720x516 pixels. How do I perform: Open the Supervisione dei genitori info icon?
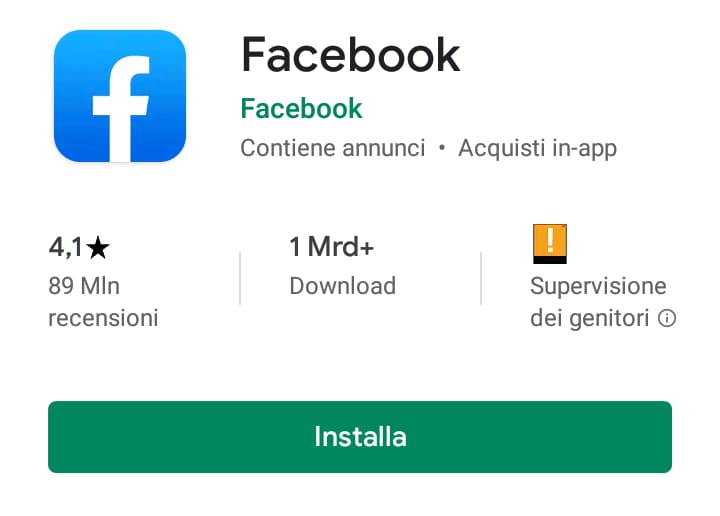point(667,318)
